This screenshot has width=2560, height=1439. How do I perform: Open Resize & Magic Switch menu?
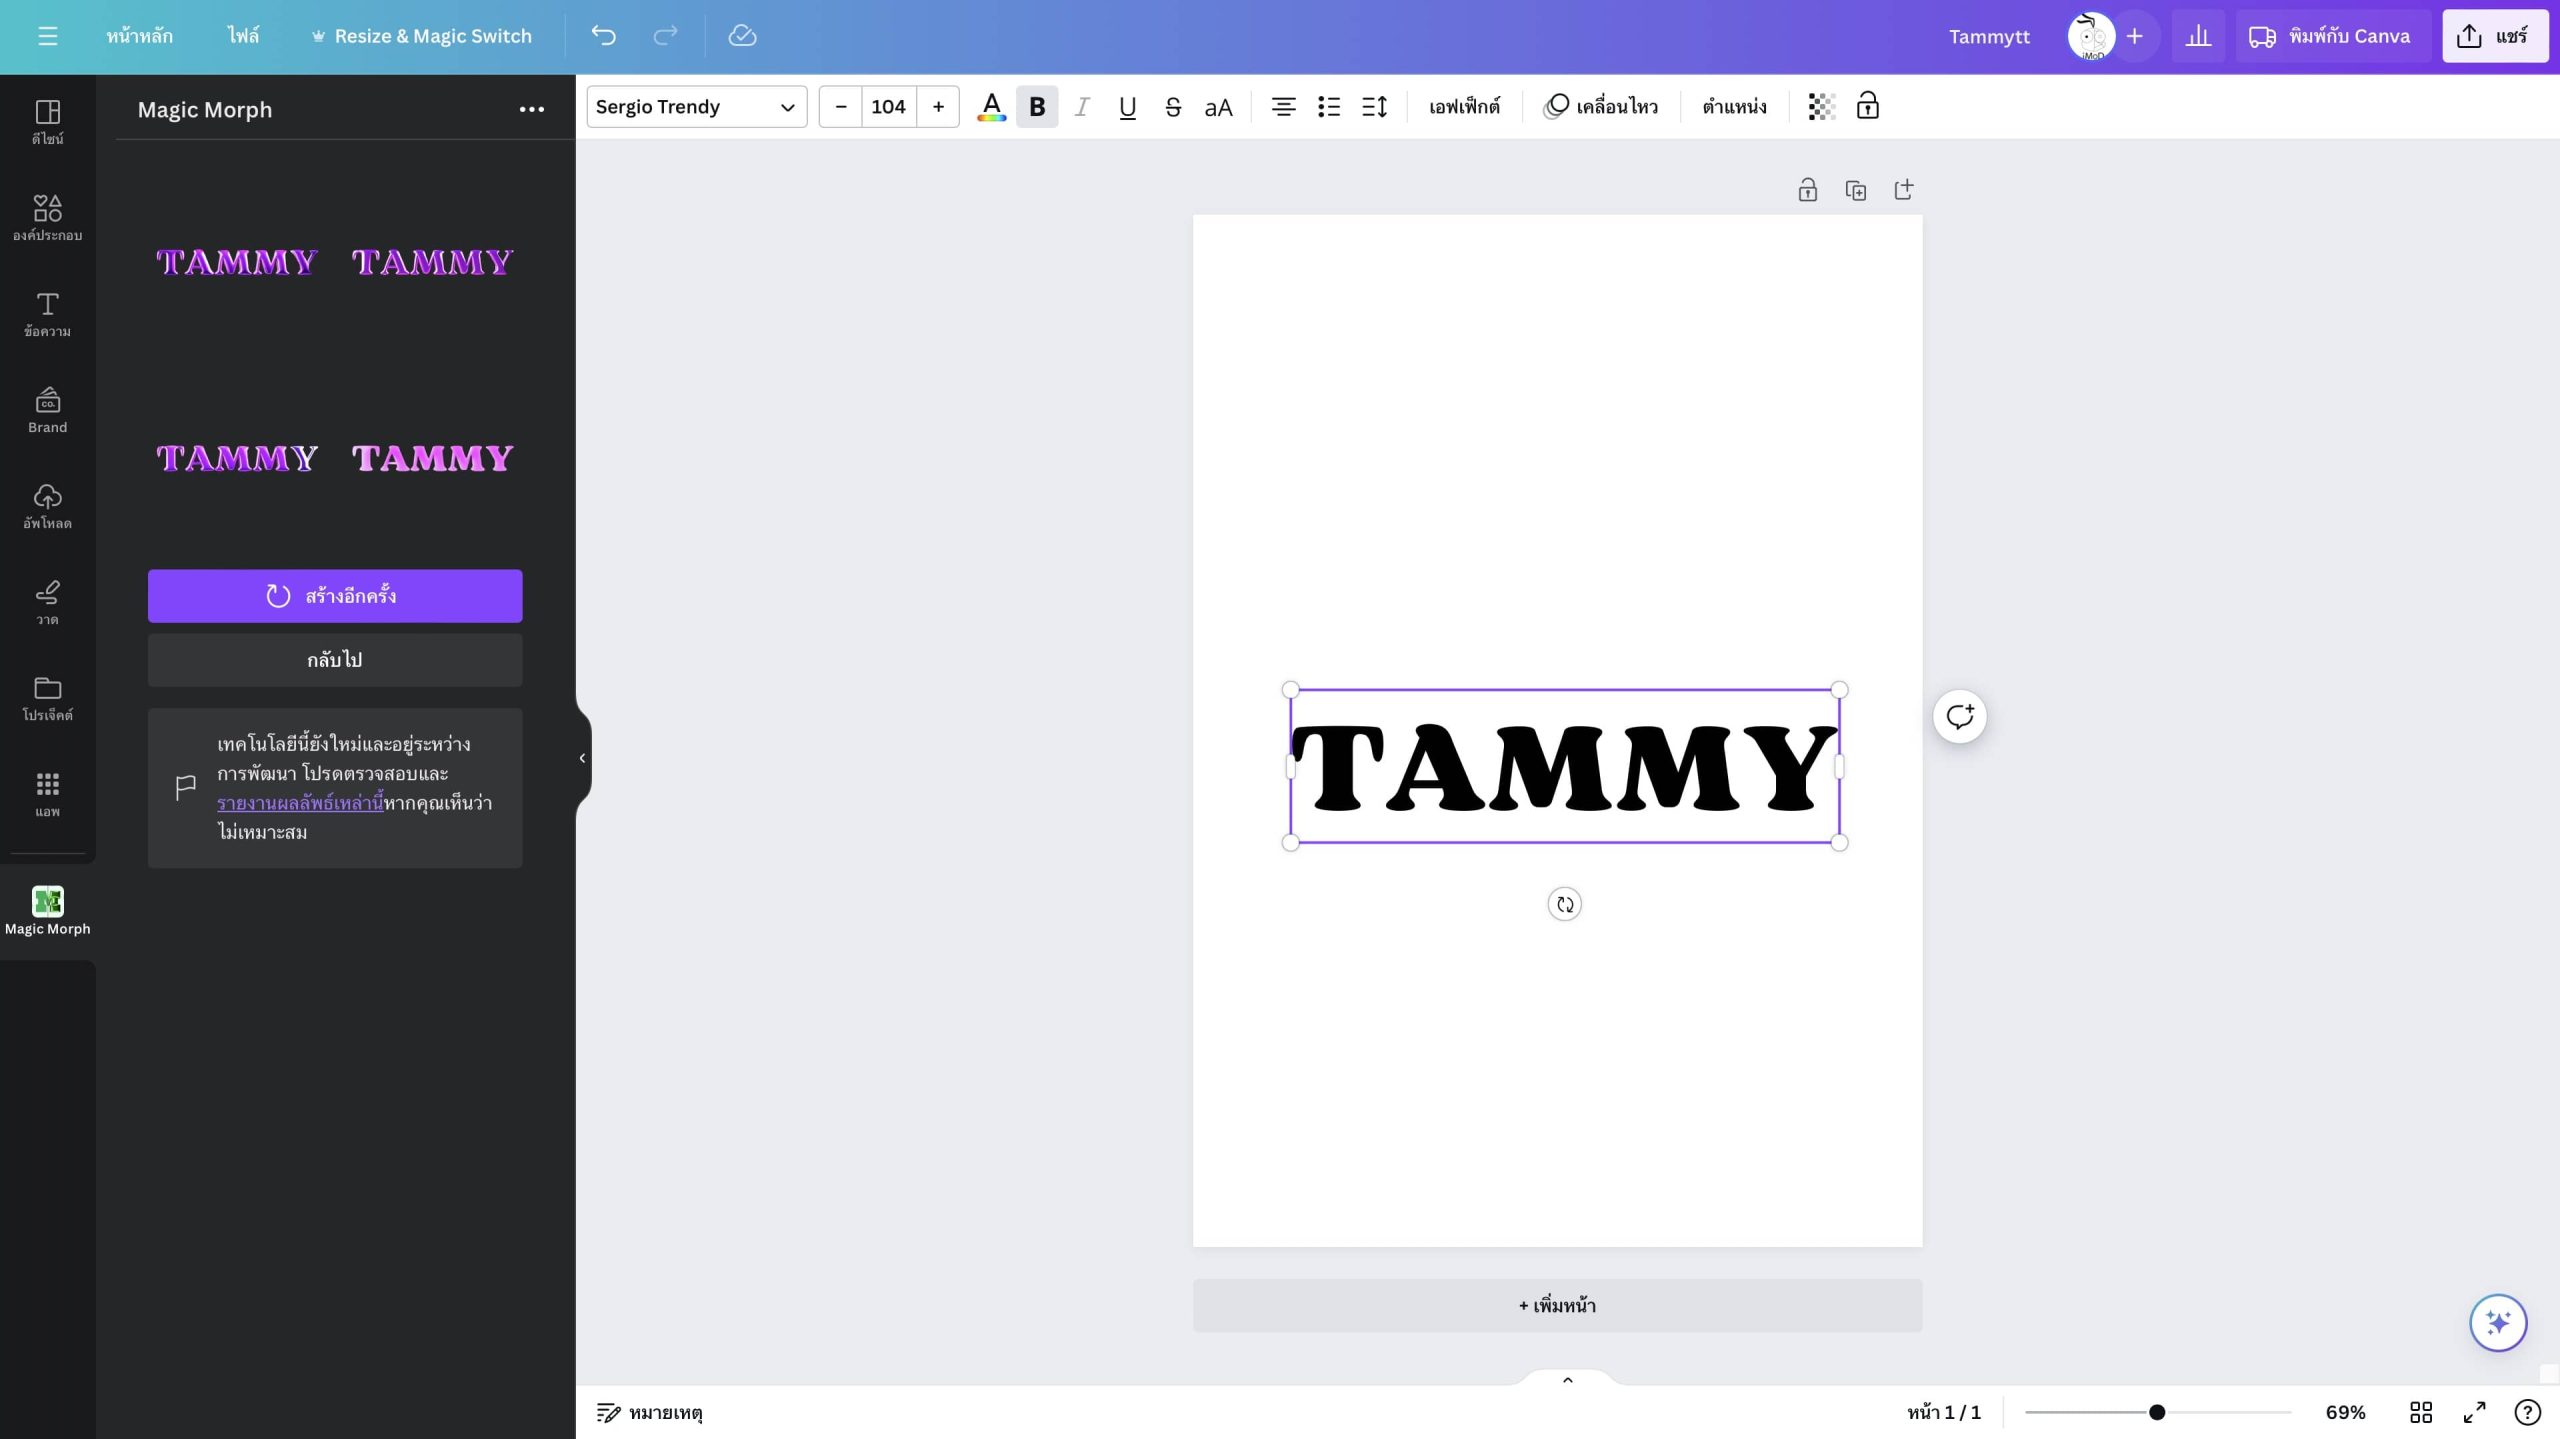(421, 36)
